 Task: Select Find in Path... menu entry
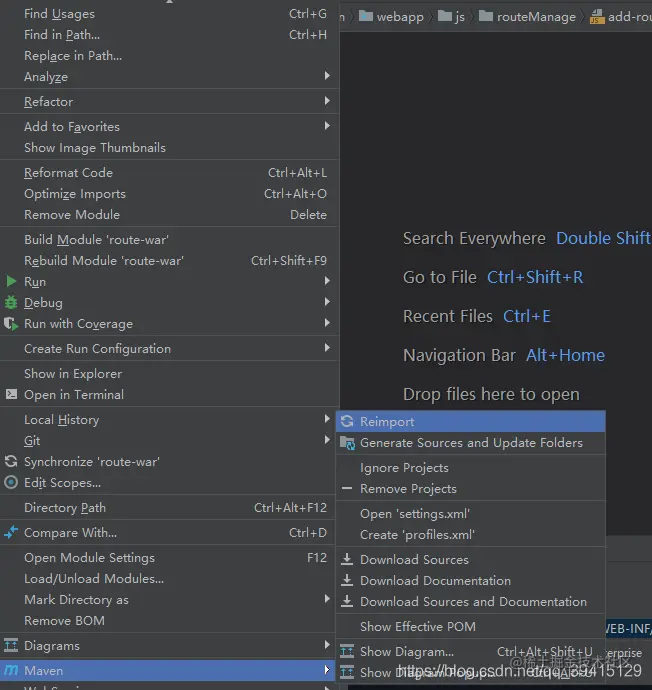coord(169,35)
